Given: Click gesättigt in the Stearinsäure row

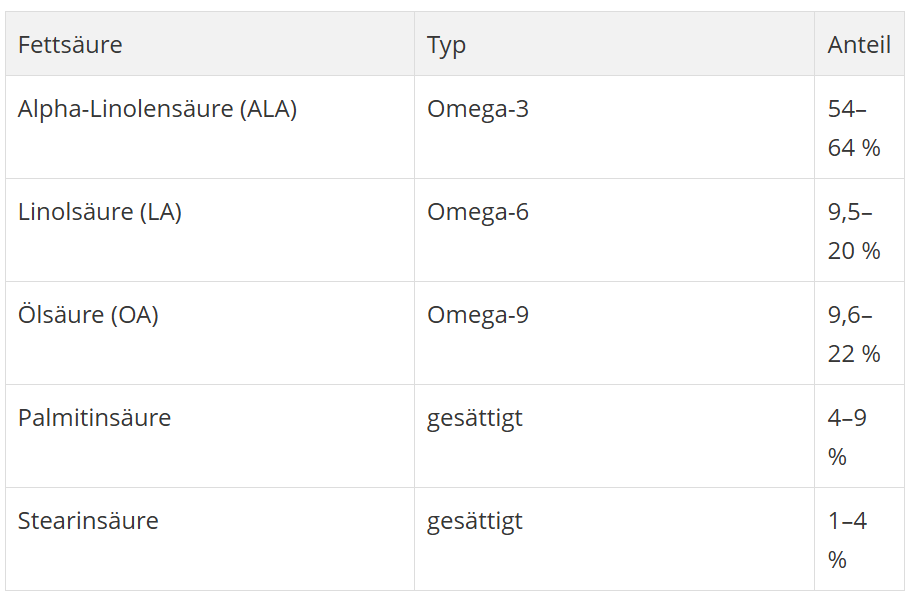Looking at the screenshot, I should click(474, 520).
